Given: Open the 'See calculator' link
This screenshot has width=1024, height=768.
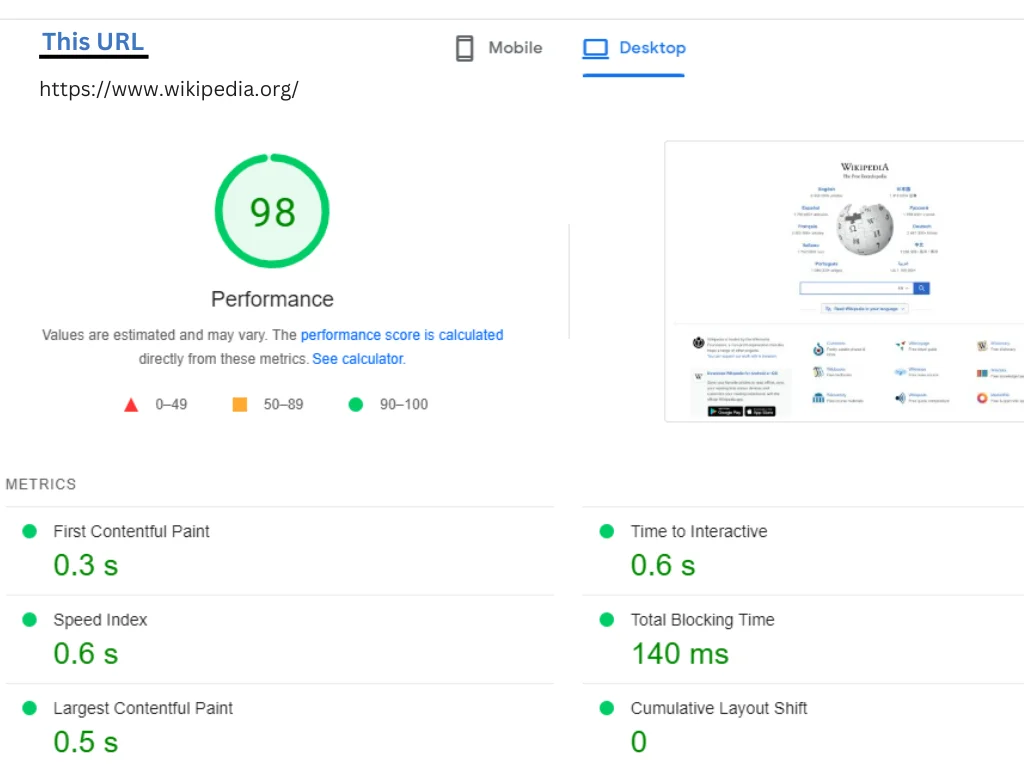Looking at the screenshot, I should click(x=358, y=359).
